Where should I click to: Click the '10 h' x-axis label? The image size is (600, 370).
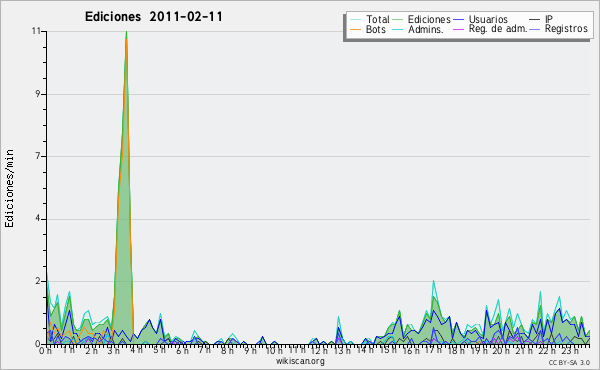click(274, 351)
